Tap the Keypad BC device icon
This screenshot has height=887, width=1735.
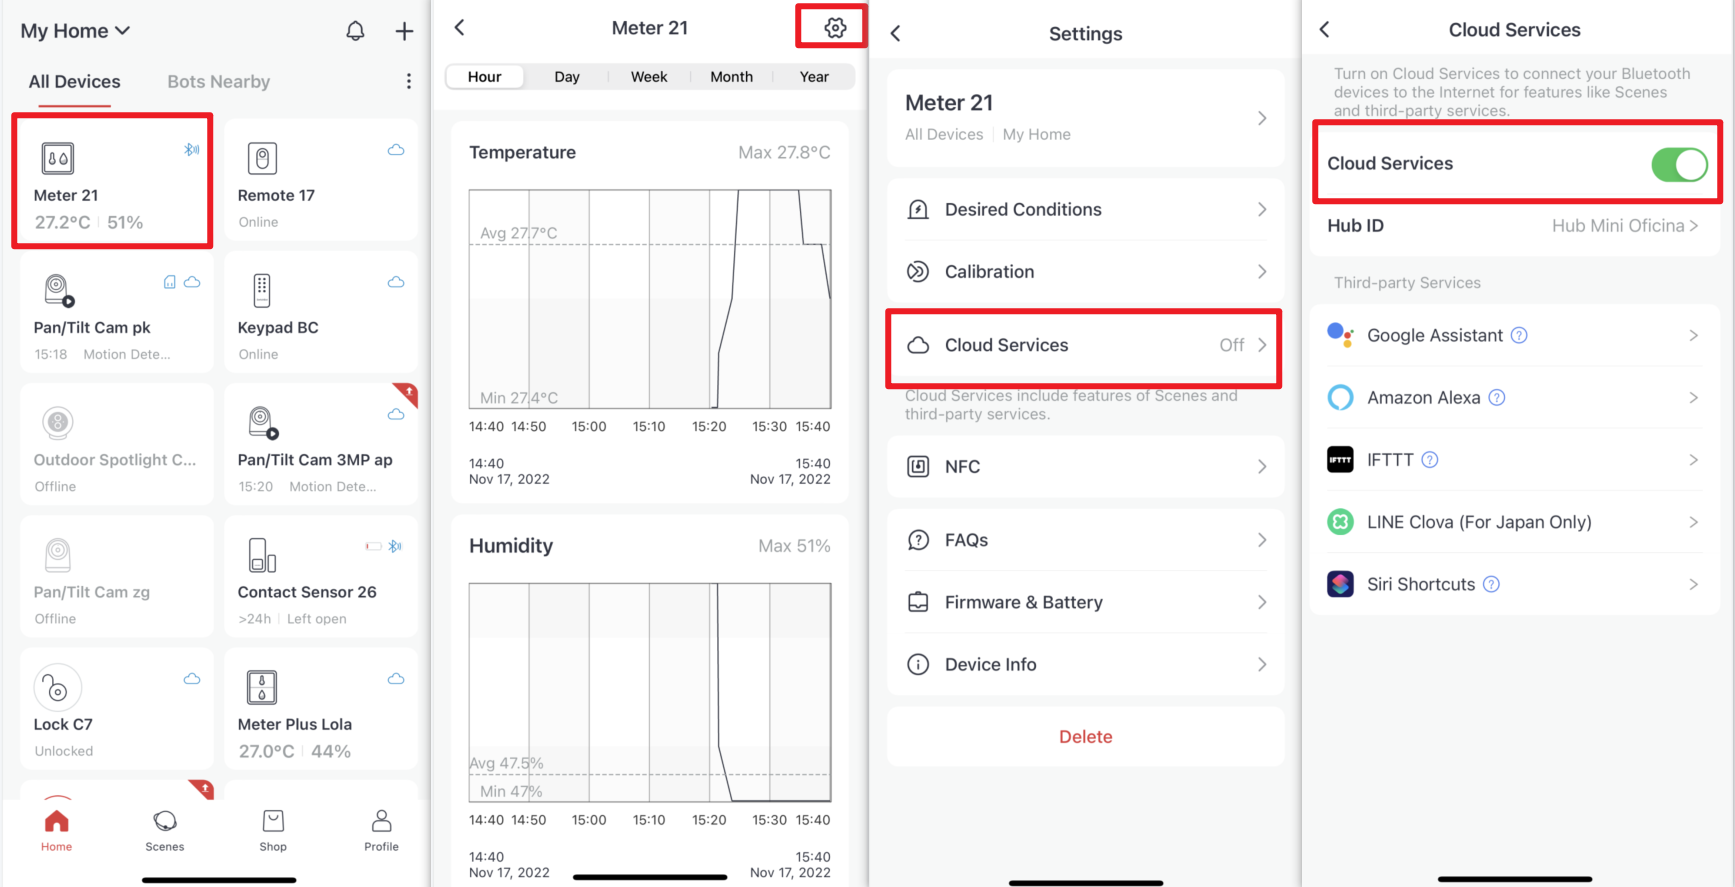coord(262,290)
